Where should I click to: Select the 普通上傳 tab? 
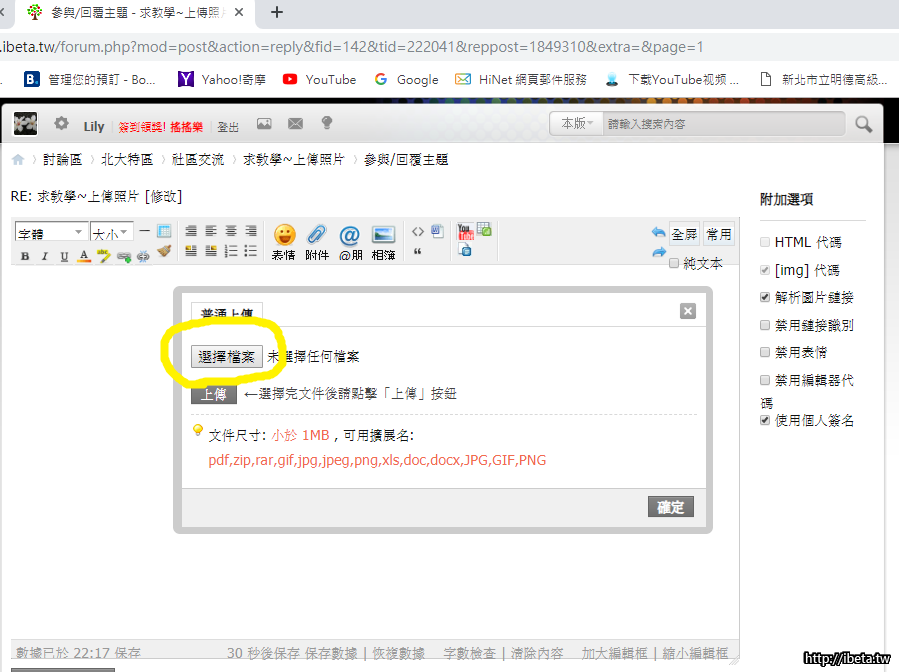(x=226, y=312)
